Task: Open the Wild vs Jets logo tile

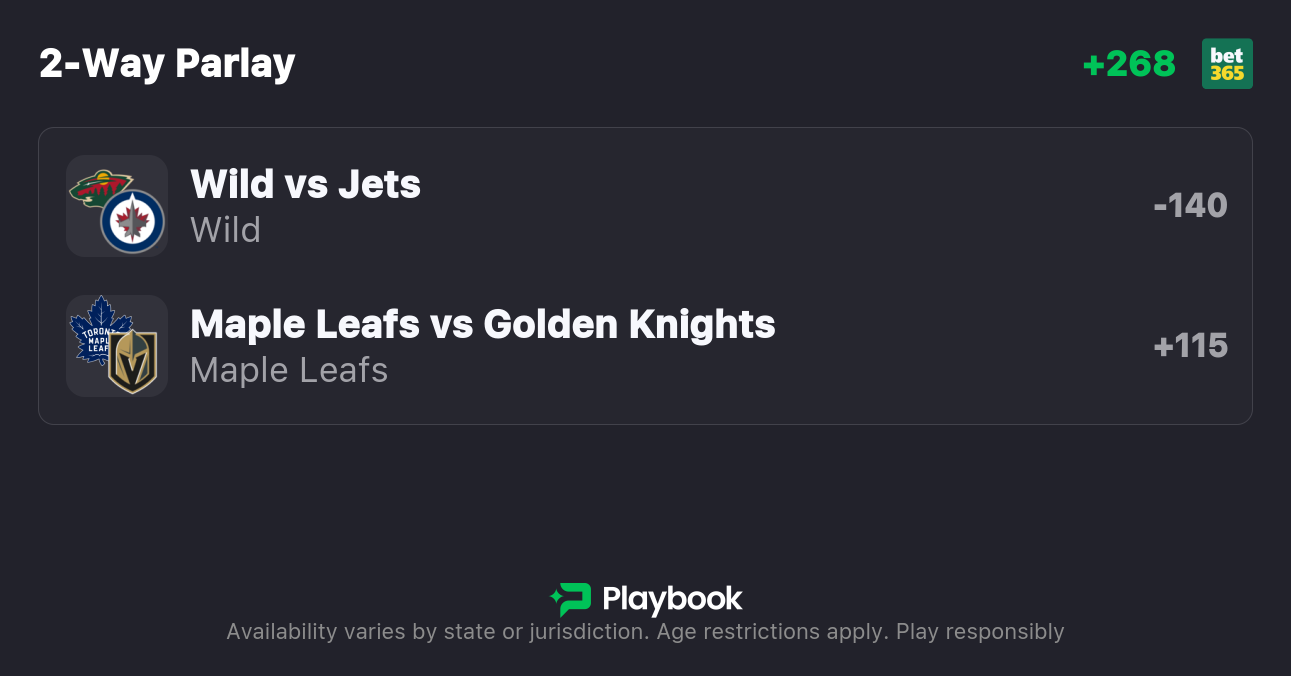Action: click(x=116, y=205)
